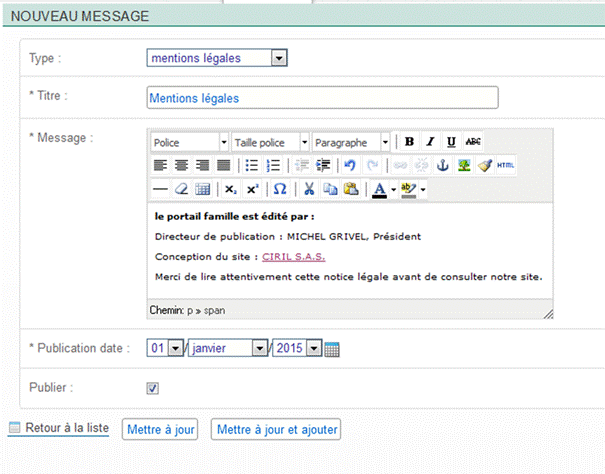Insert a bulleted list
This screenshot has width=605, height=474.
252,165
